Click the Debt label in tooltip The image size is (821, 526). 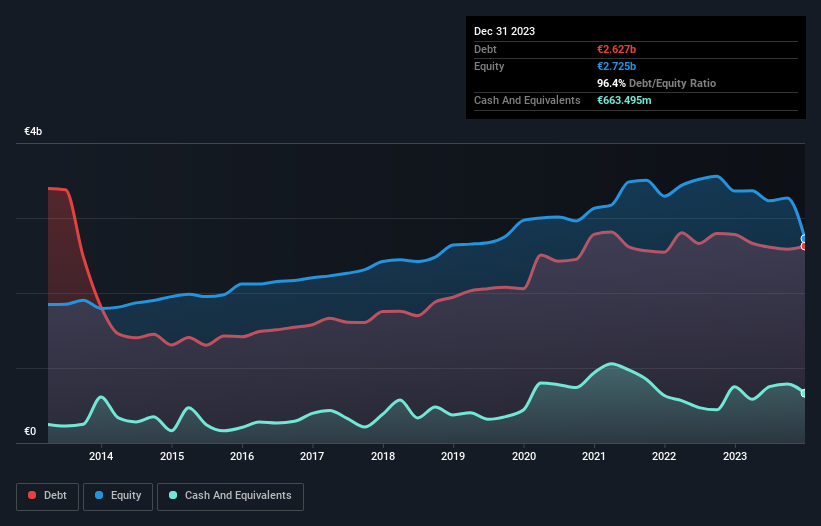point(485,49)
